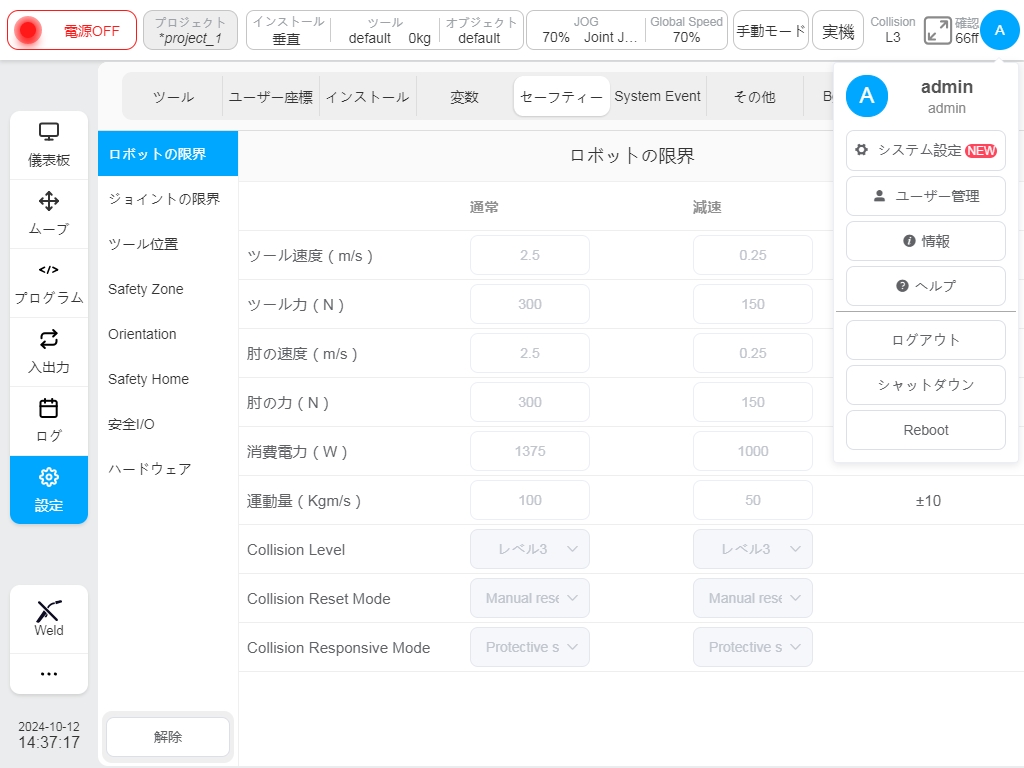
Task: Click the blue A avatar in top bar
Action: coord(999,30)
